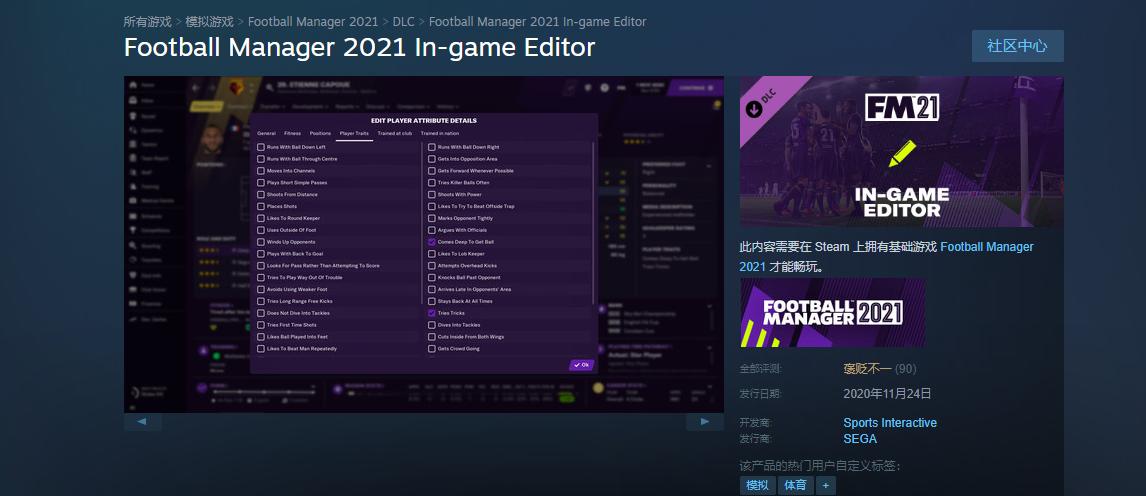The height and width of the screenshot is (496, 1146).
Task: Open the 褒贬不一 review summary
Action: 867,369
